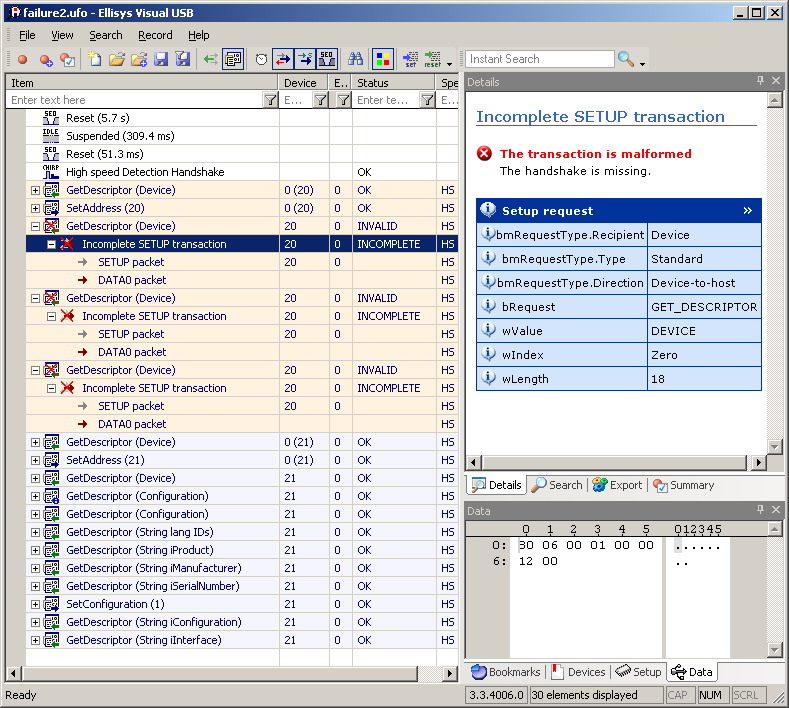The image size is (789, 708).
Task: Click the wLength info icon
Action: click(x=488, y=377)
